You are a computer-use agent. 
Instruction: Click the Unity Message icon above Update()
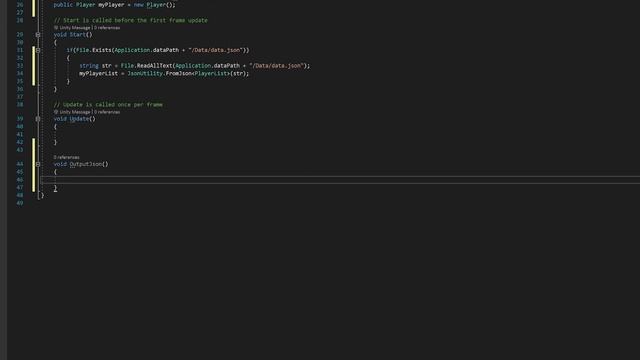point(56,112)
